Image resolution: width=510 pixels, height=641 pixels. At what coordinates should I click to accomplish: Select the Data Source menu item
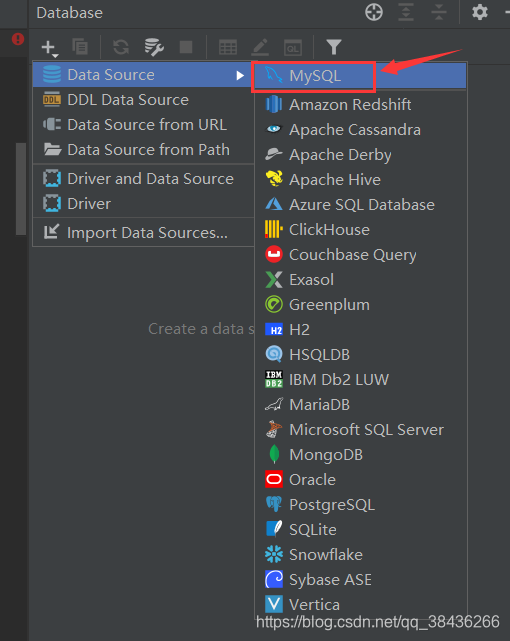pyautogui.click(x=143, y=75)
